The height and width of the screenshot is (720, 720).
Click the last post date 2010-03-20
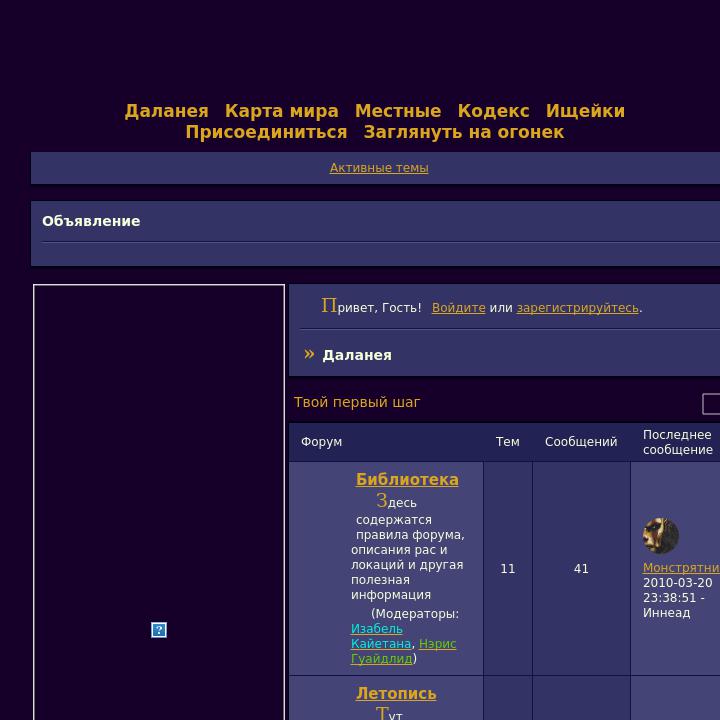point(677,583)
